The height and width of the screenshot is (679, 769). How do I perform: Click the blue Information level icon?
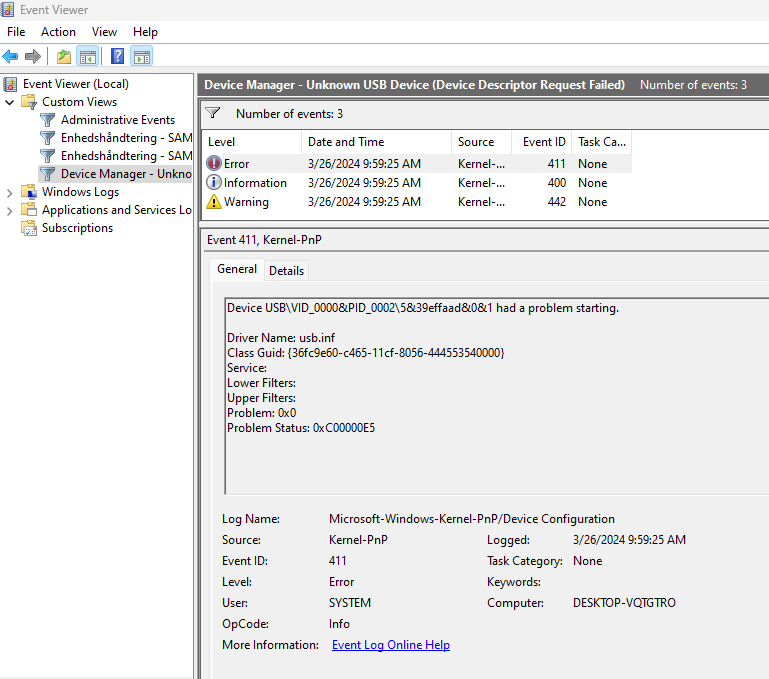(x=214, y=182)
